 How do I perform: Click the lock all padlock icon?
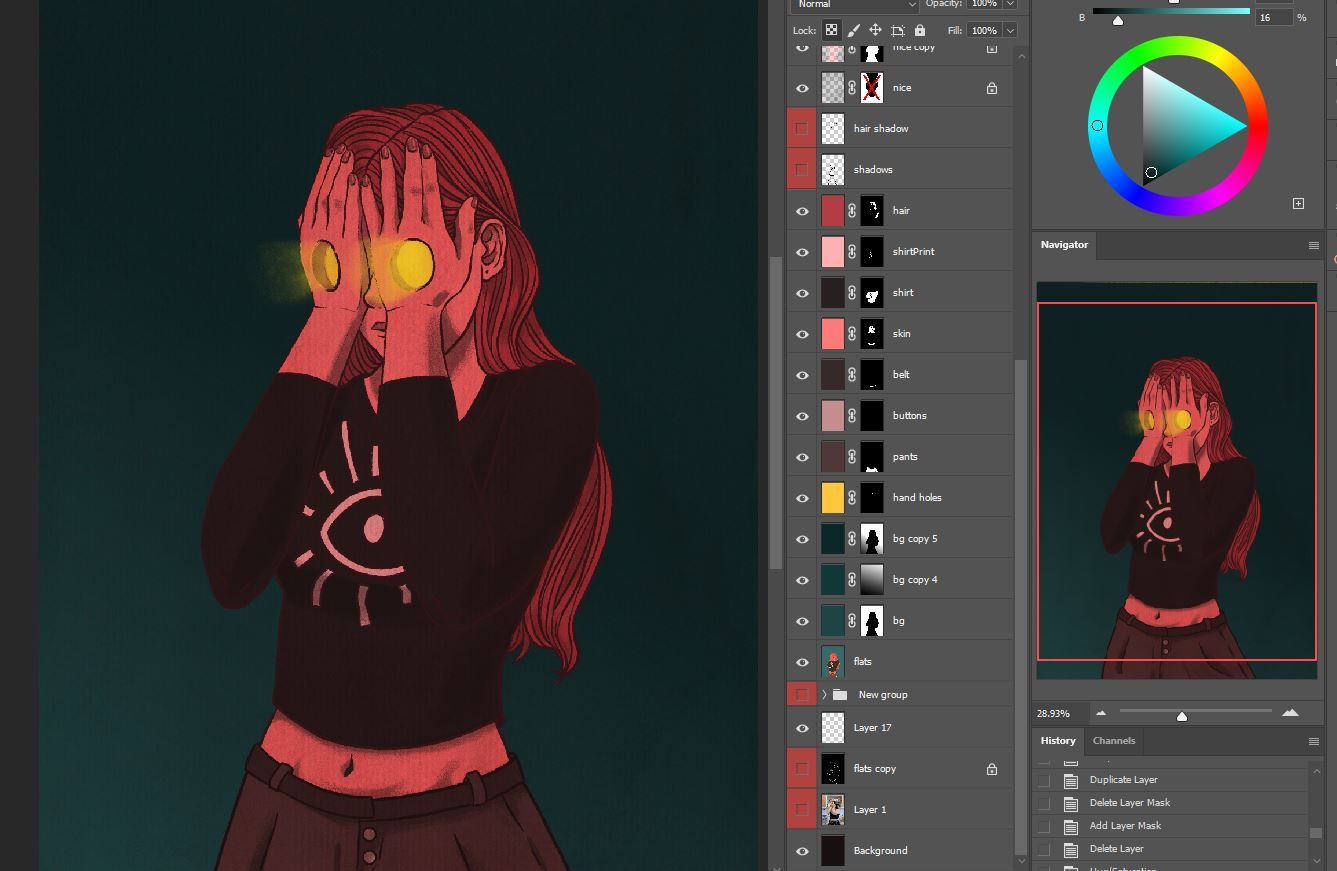tap(920, 30)
